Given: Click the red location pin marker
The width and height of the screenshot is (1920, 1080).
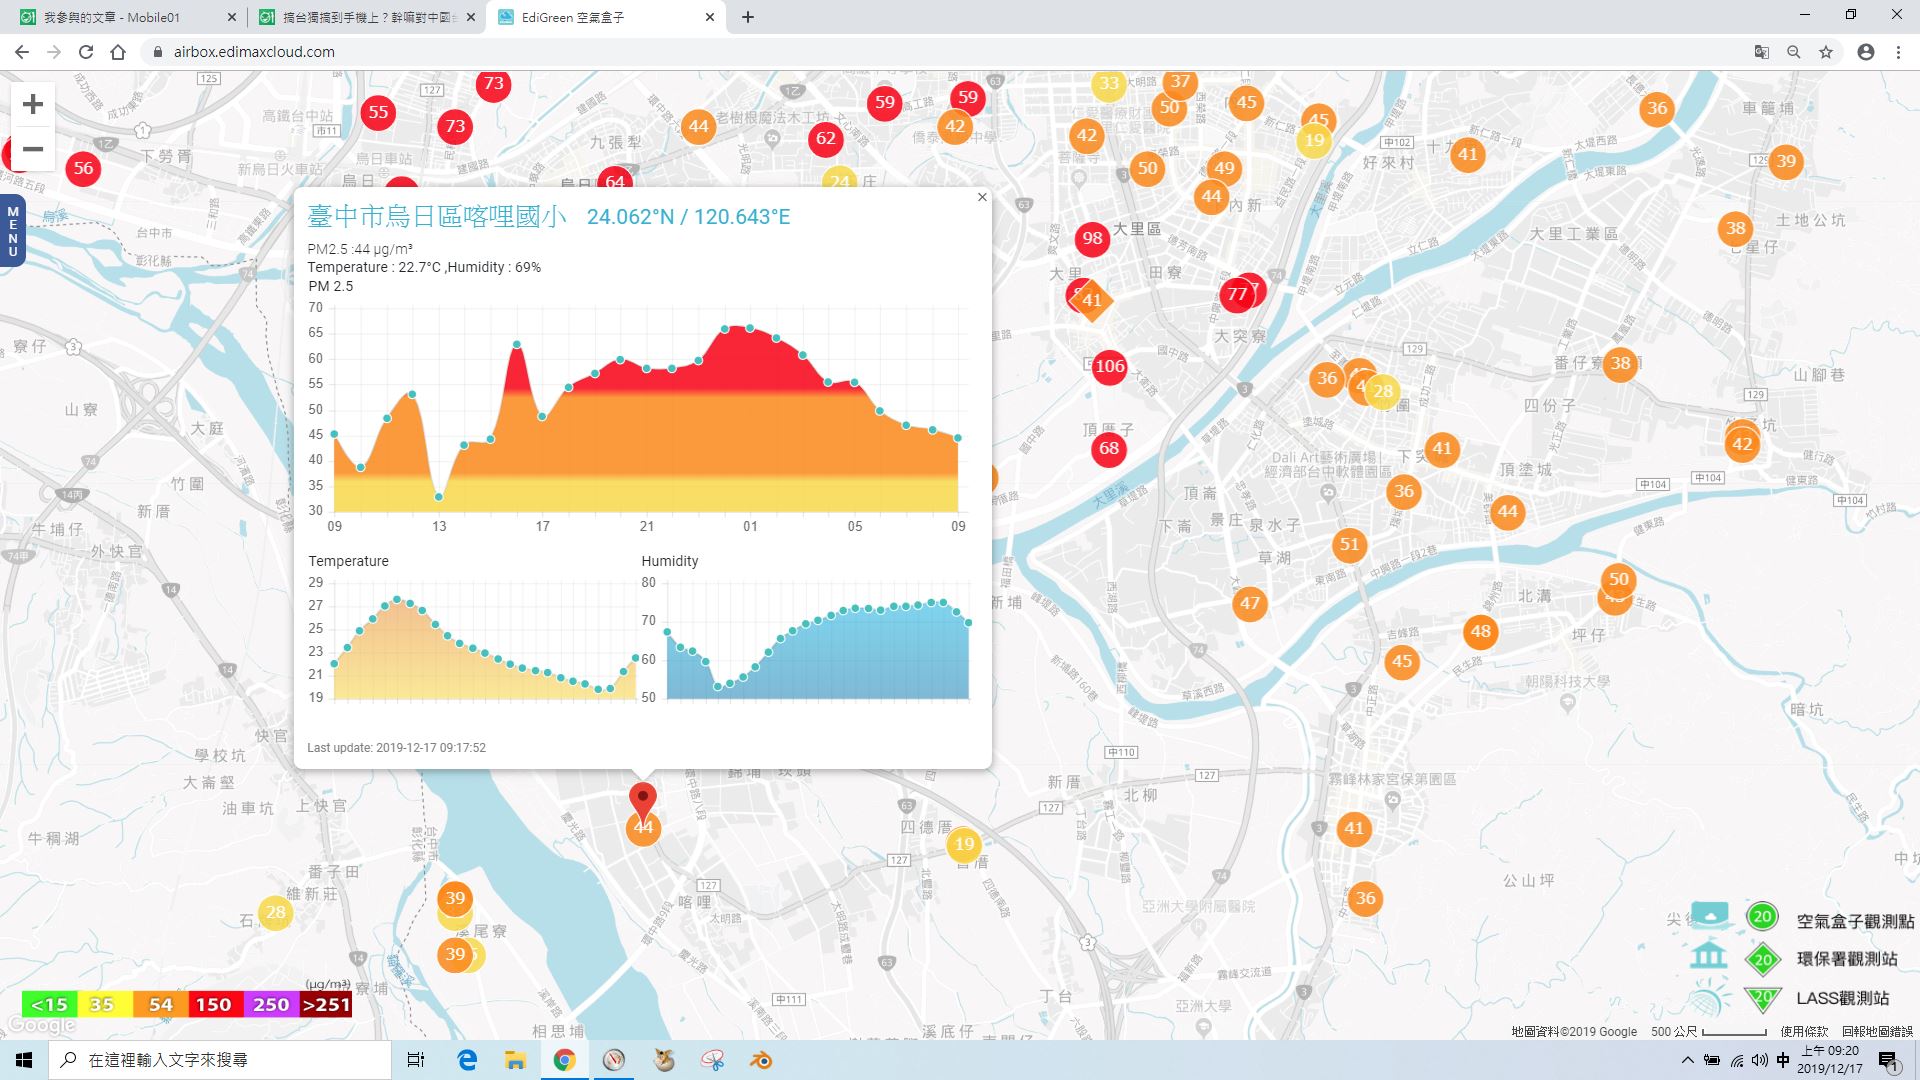Looking at the screenshot, I should tap(643, 803).
